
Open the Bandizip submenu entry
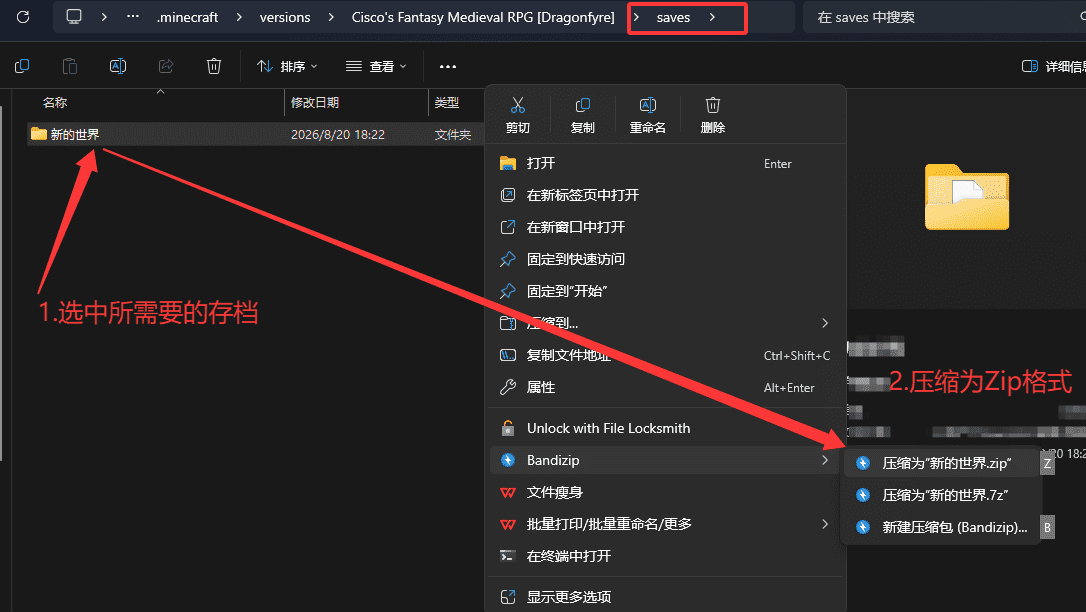pyautogui.click(x=665, y=460)
